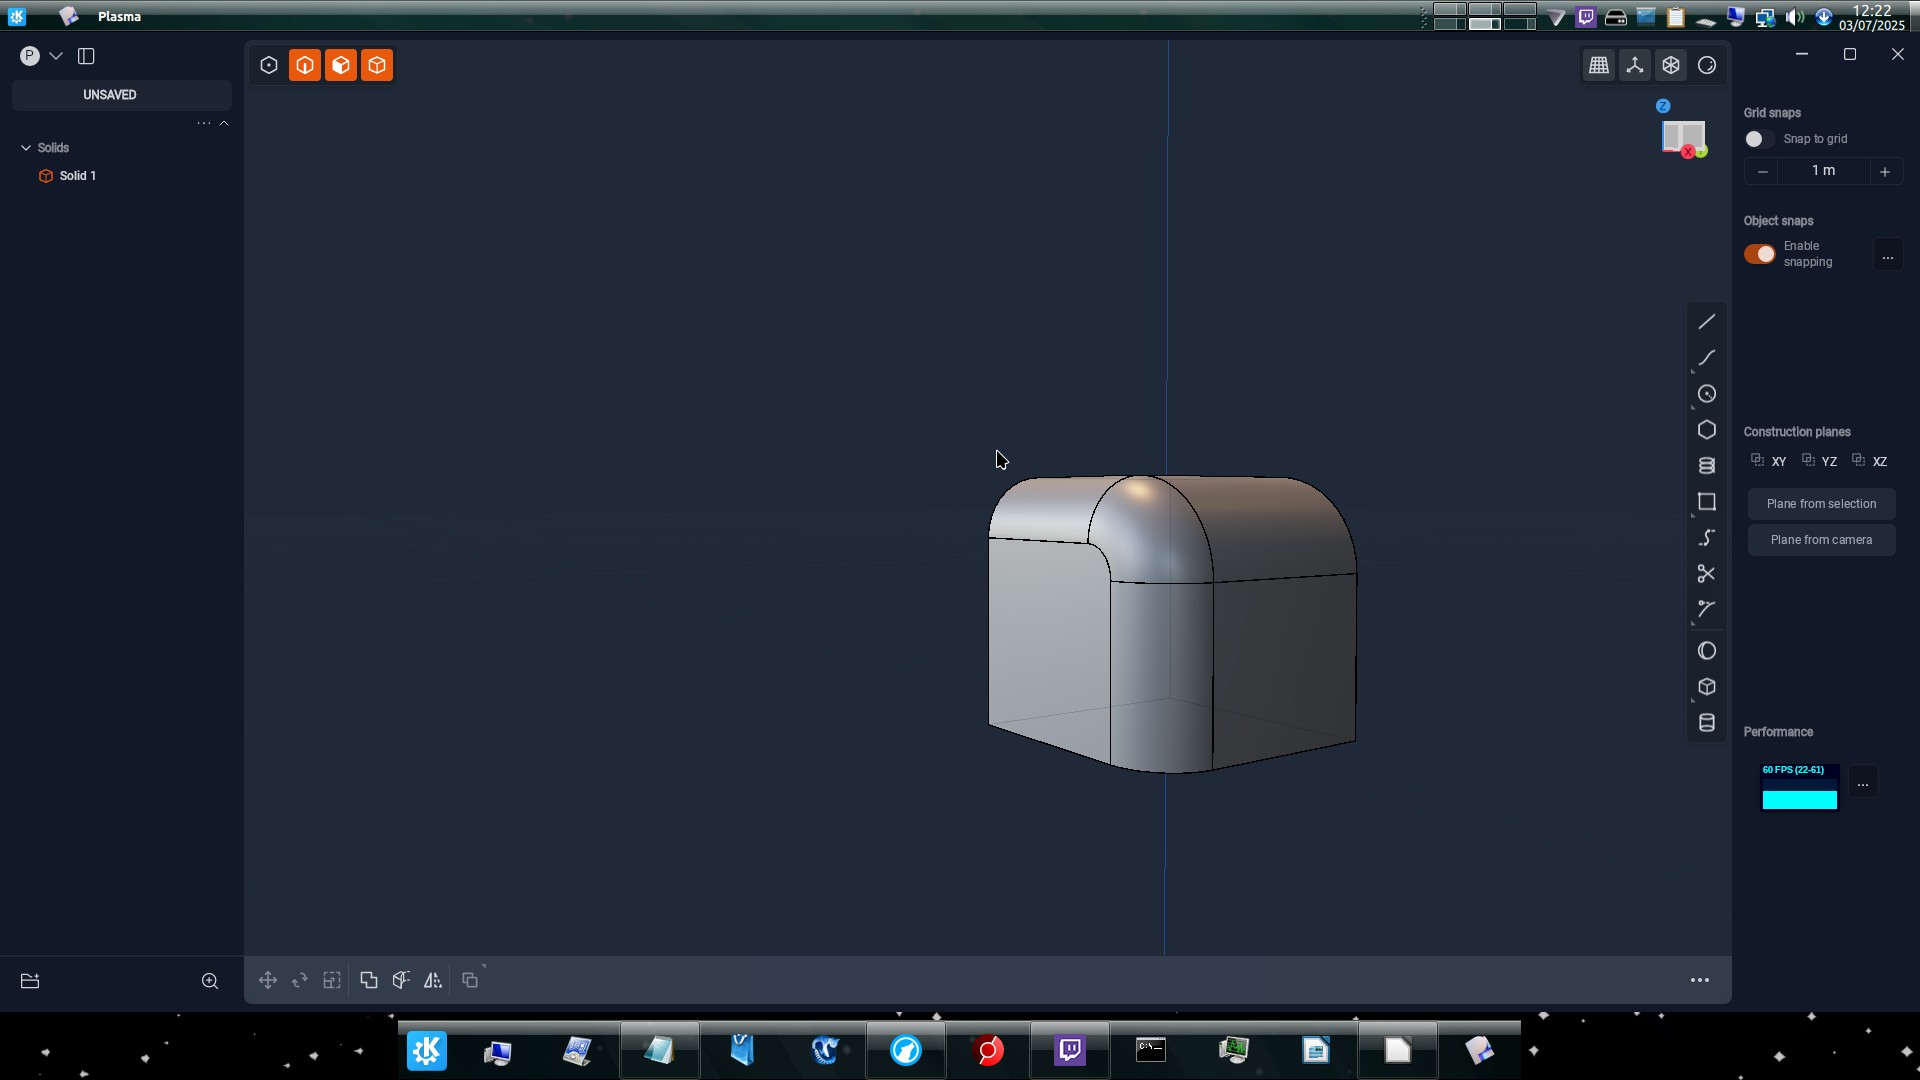
Task: Toggle the axes gizmo display icon
Action: 1635,65
